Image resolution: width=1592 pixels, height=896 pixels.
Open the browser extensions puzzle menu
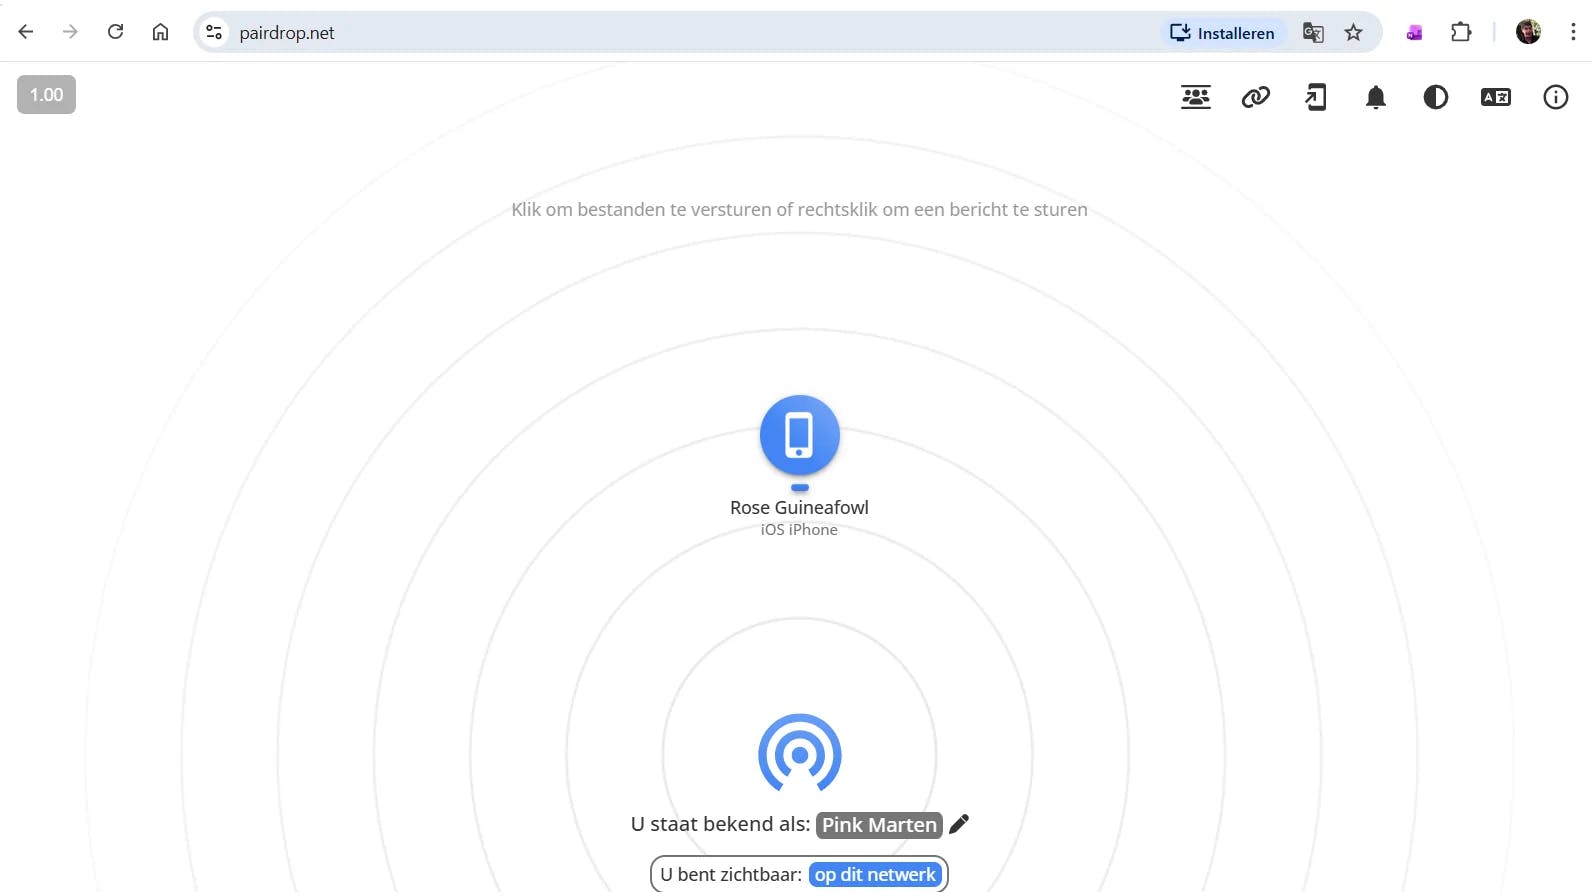pyautogui.click(x=1461, y=32)
